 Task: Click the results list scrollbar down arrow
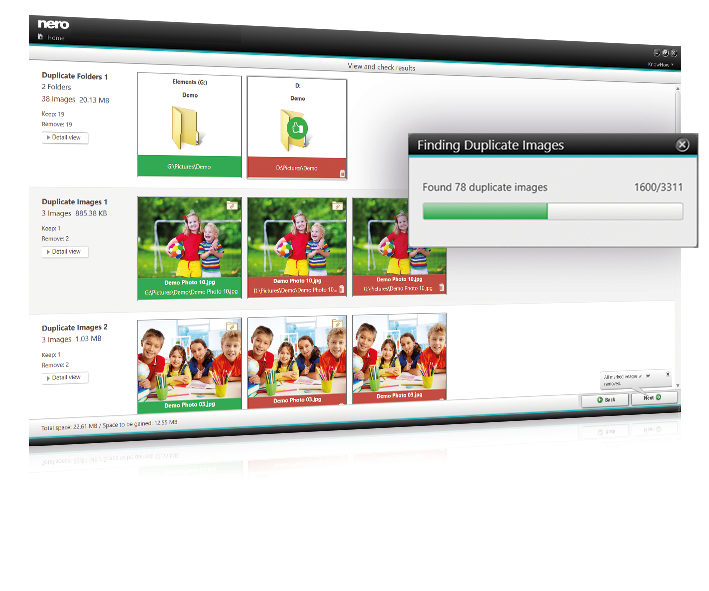(677, 385)
